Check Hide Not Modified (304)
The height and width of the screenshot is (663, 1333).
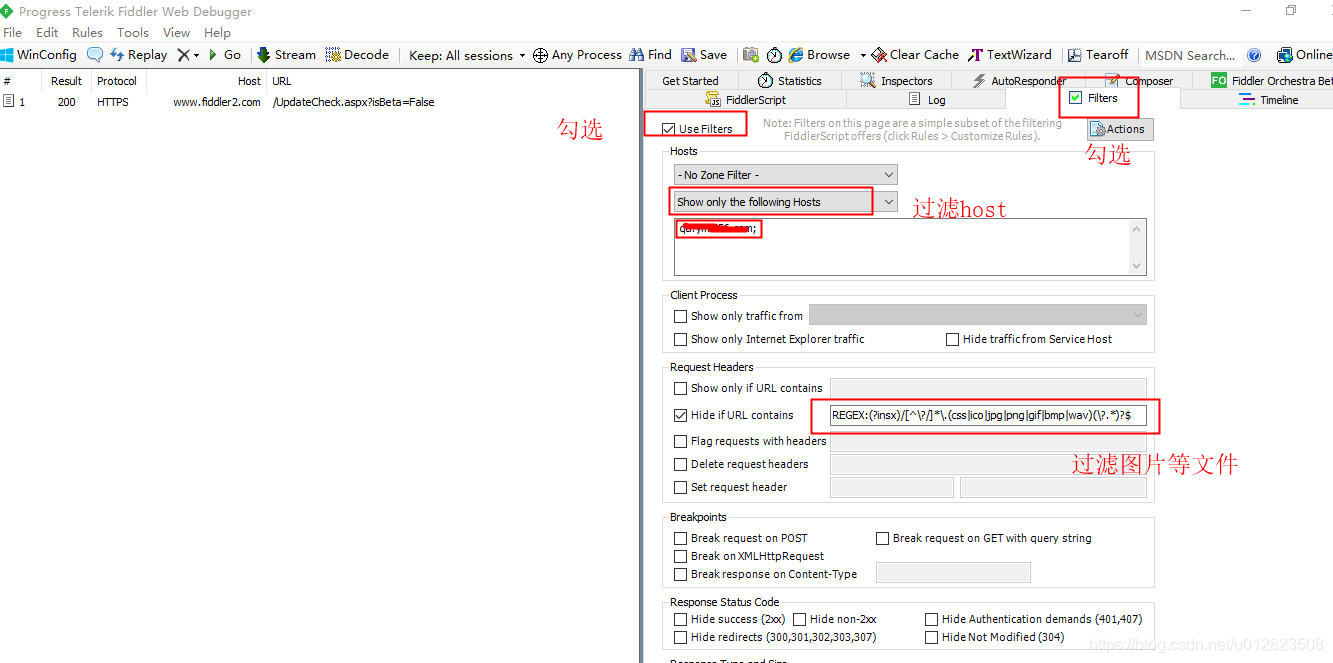coord(932,637)
